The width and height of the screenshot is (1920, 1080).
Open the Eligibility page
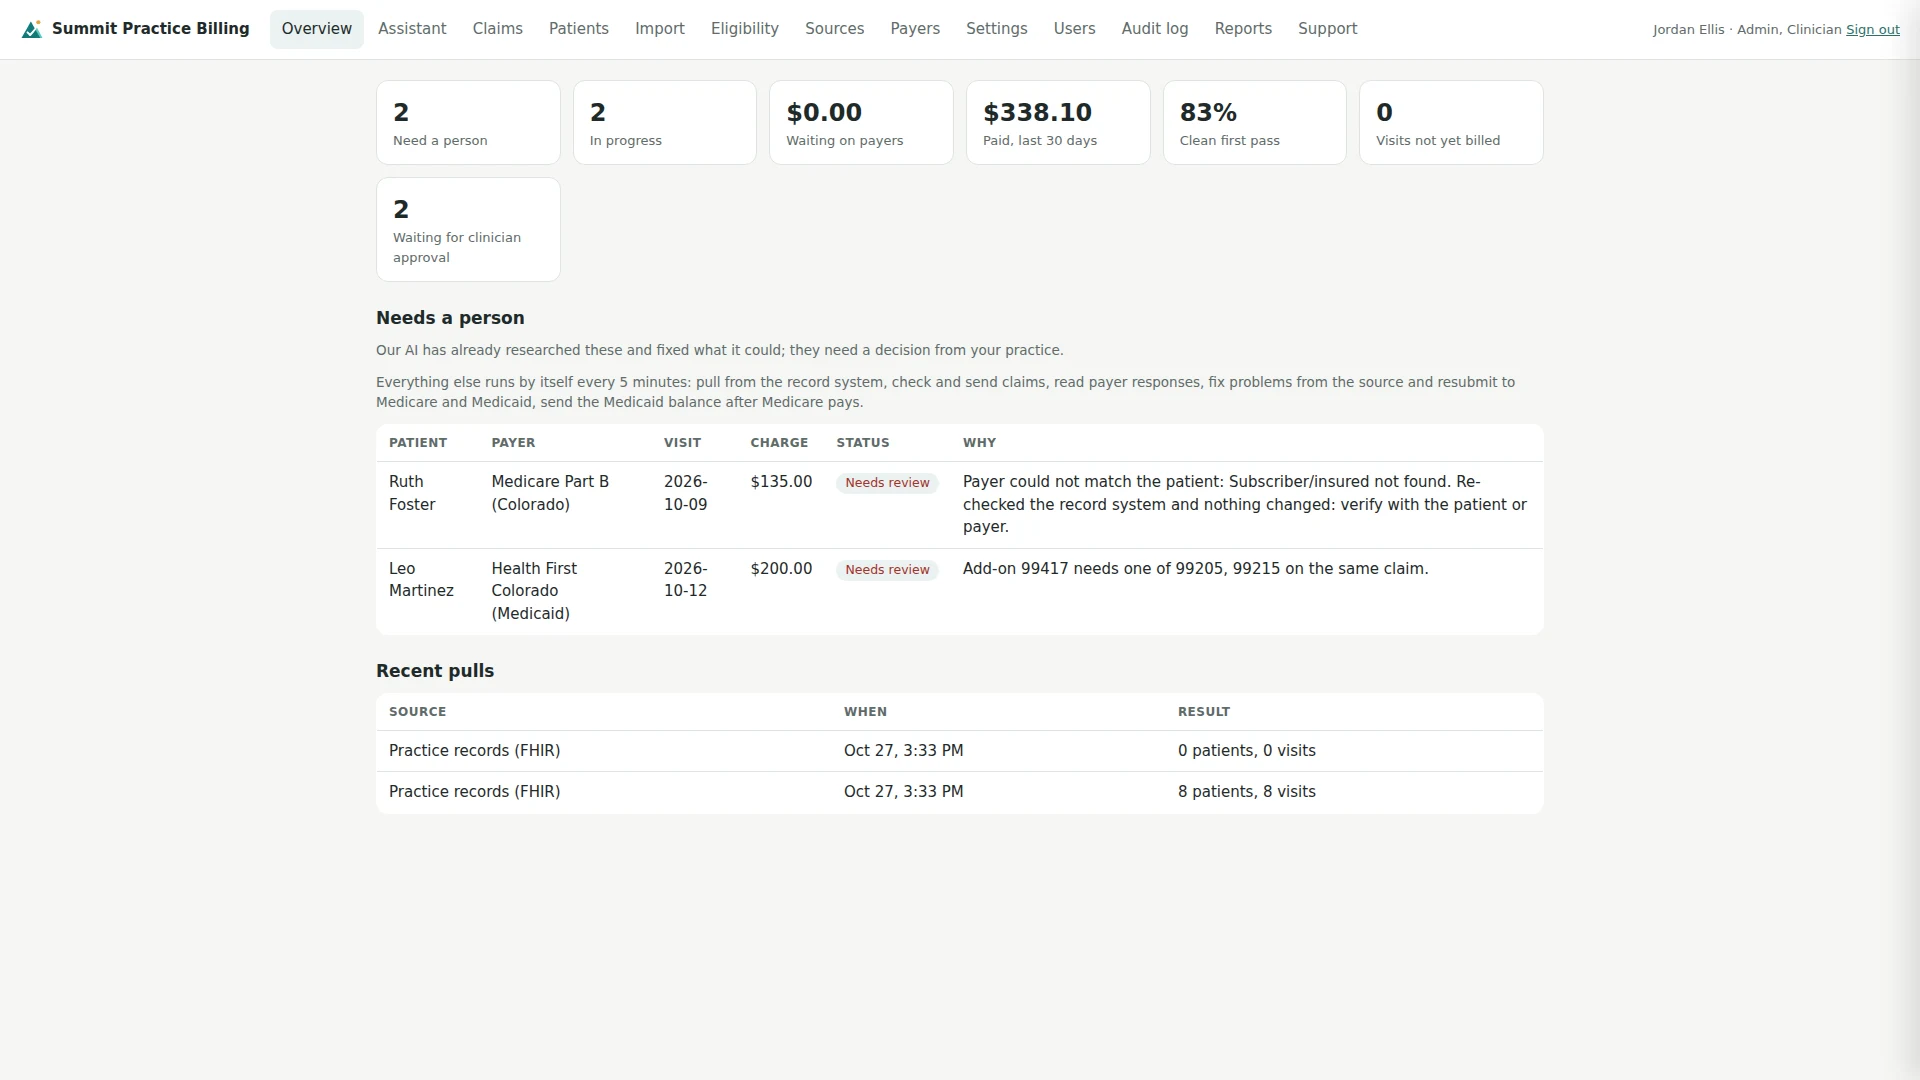(x=744, y=29)
